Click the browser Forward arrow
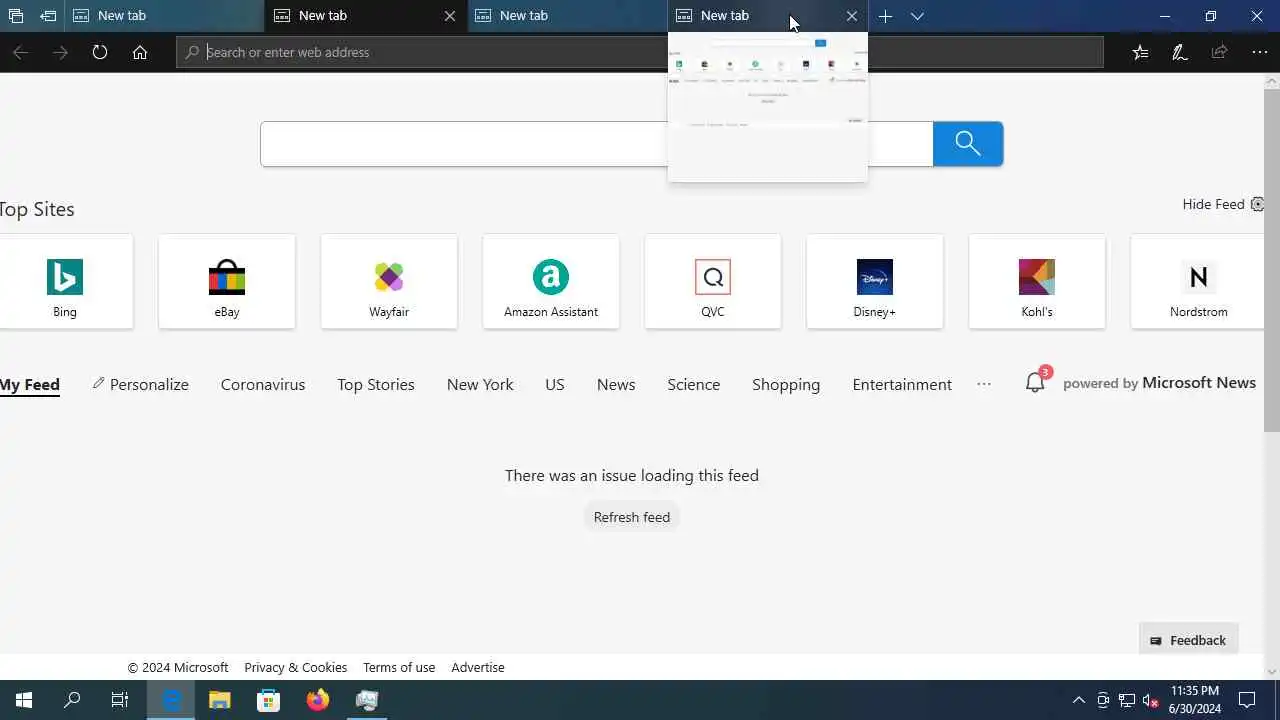The image size is (1280, 720). tap(60, 52)
